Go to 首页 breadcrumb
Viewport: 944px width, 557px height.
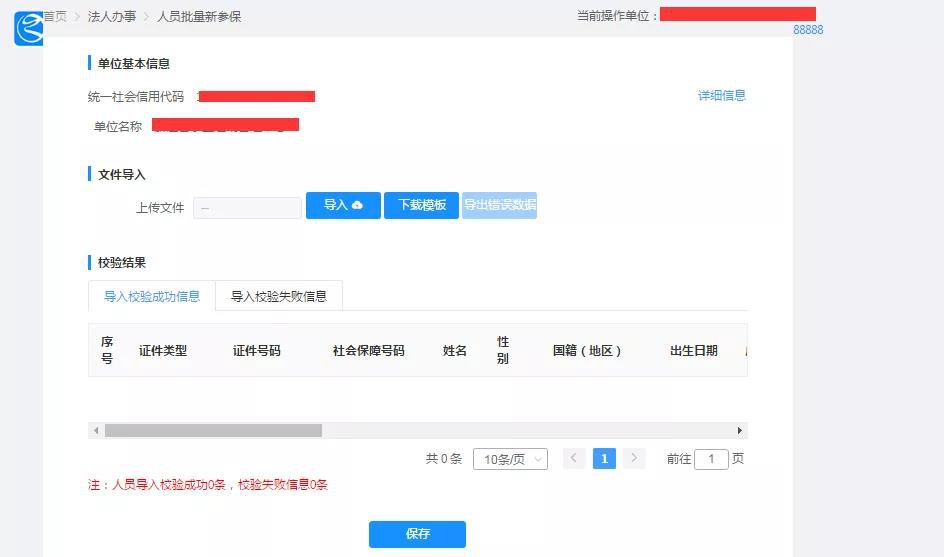point(56,17)
